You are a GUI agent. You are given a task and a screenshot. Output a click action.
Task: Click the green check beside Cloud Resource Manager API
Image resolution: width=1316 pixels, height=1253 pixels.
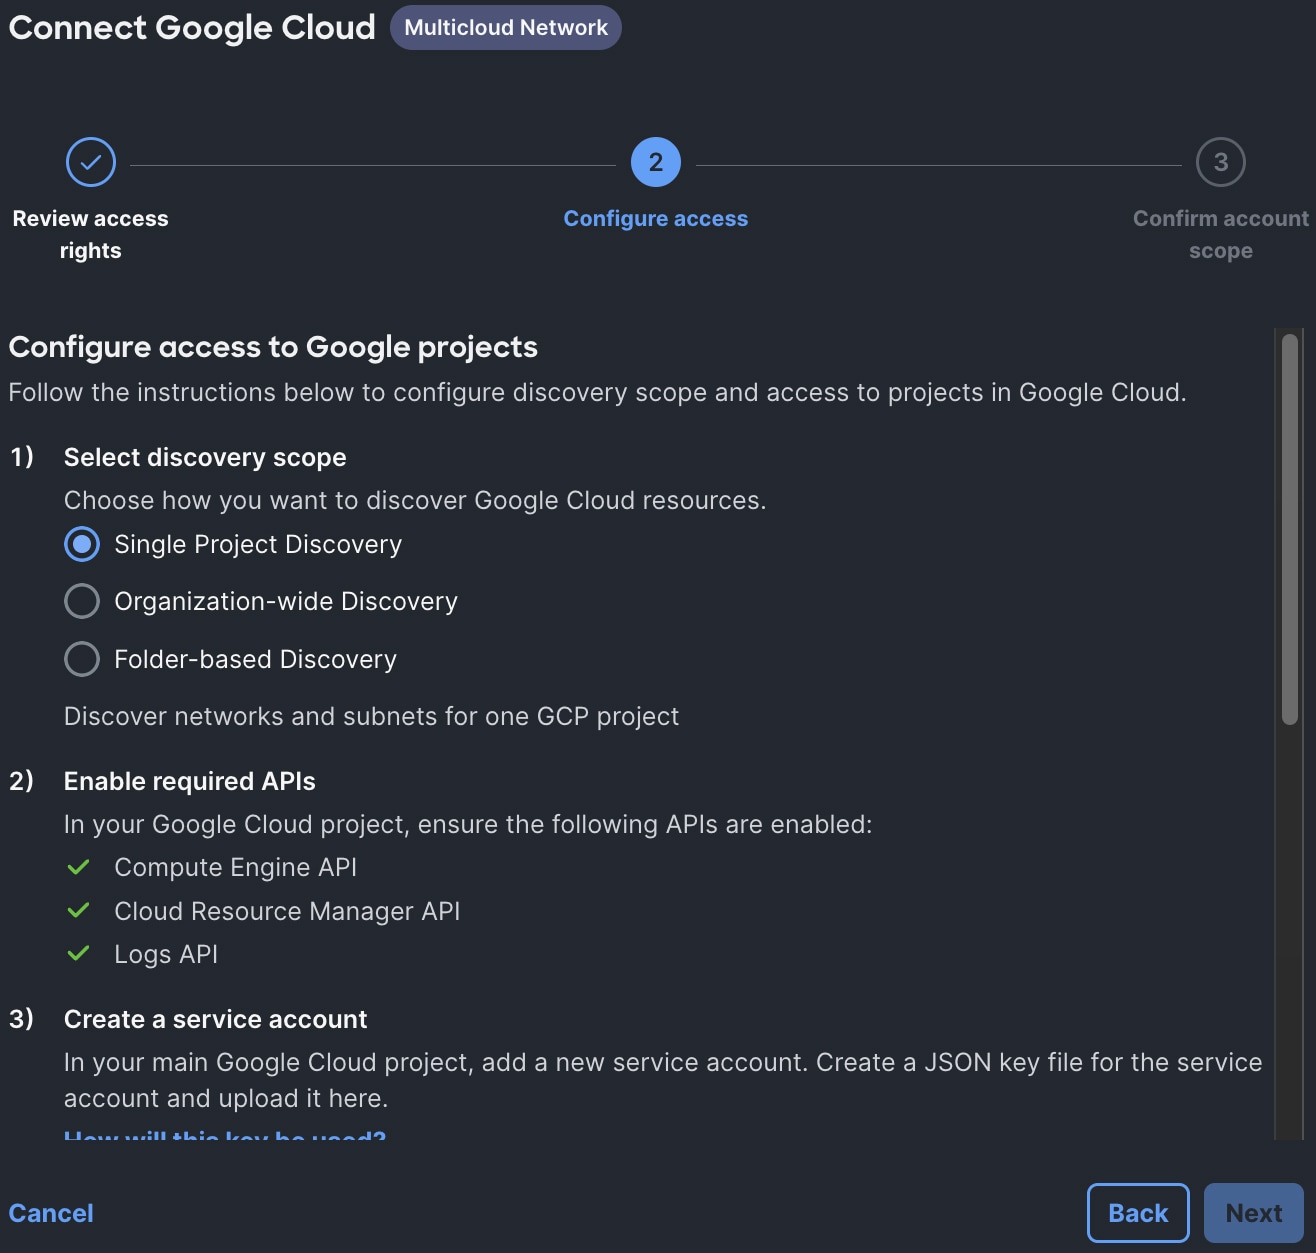[x=78, y=910]
